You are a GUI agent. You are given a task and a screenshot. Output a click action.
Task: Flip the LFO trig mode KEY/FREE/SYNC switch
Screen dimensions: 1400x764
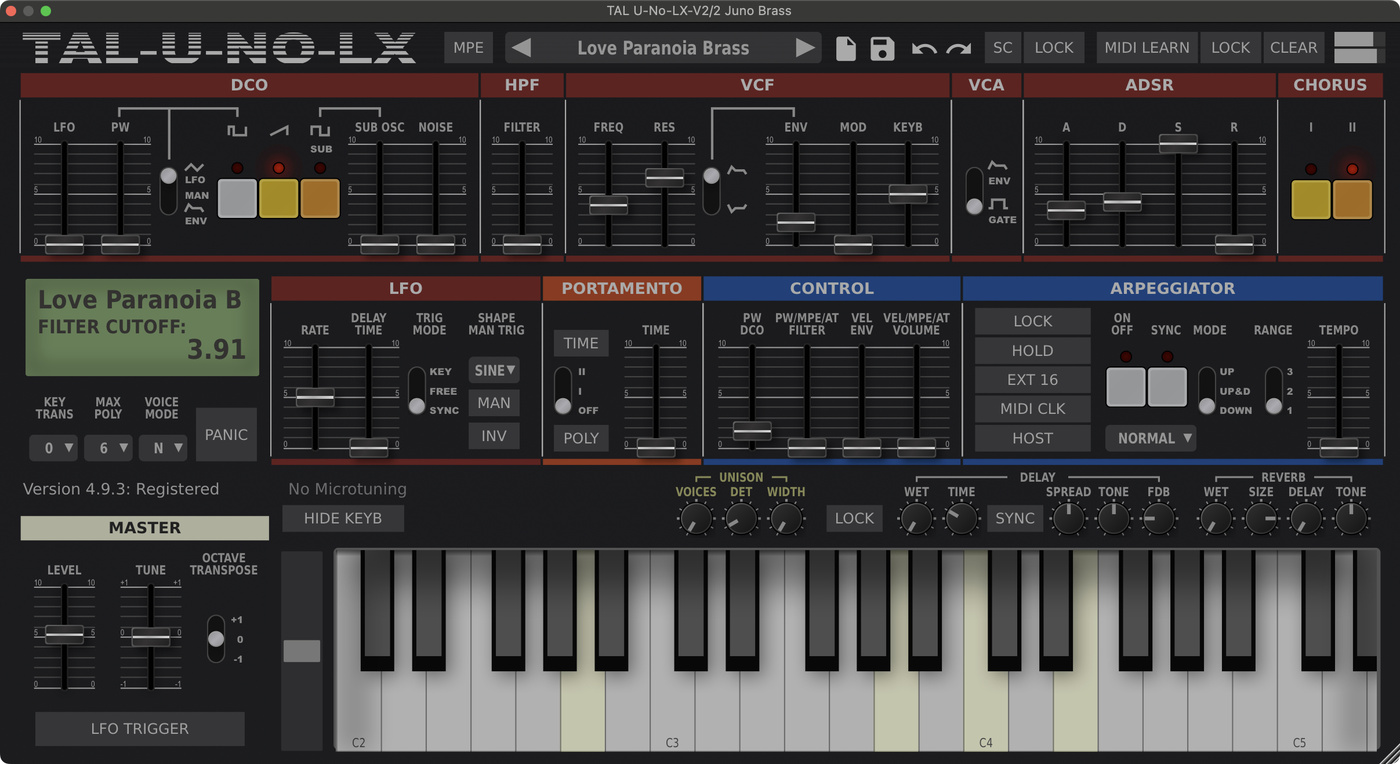coord(417,390)
